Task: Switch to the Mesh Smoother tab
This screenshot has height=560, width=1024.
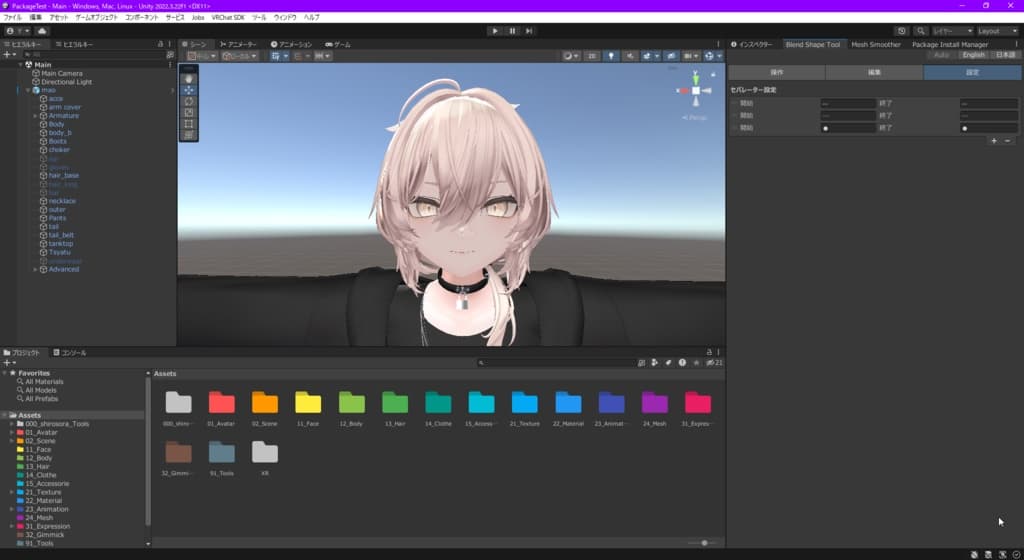Action: [876, 44]
